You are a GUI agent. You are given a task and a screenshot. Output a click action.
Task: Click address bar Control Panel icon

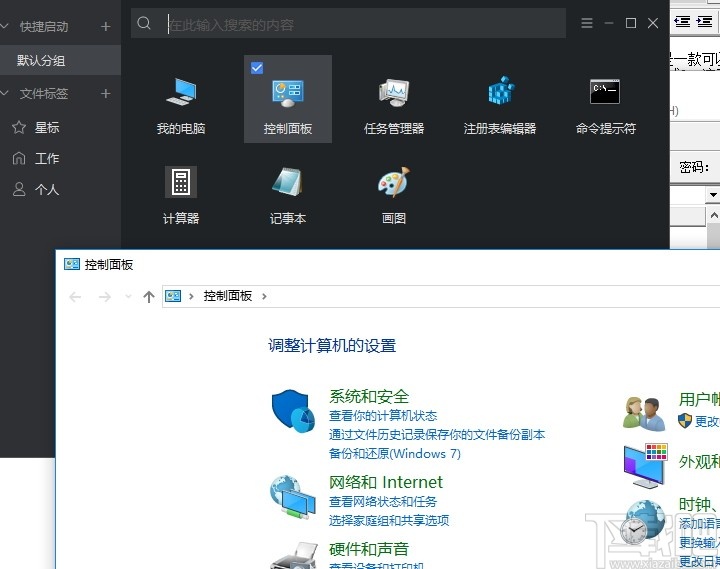[x=173, y=296]
